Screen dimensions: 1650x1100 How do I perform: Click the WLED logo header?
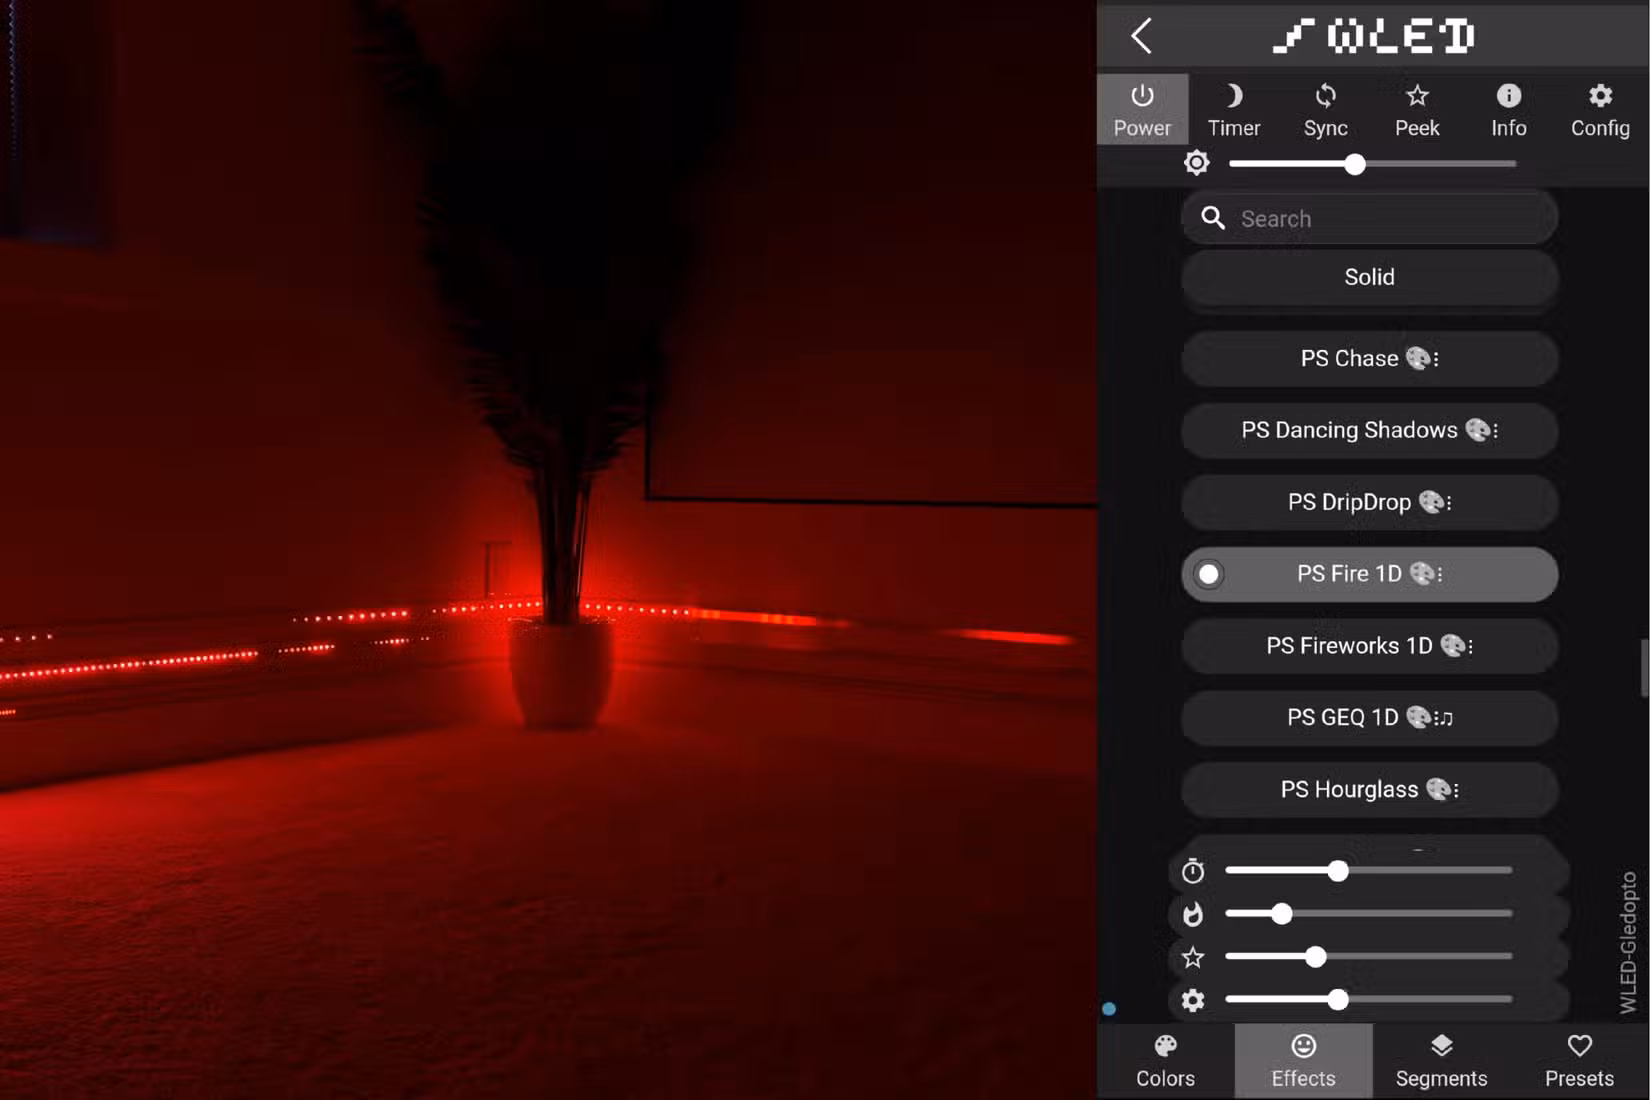pos(1373,36)
